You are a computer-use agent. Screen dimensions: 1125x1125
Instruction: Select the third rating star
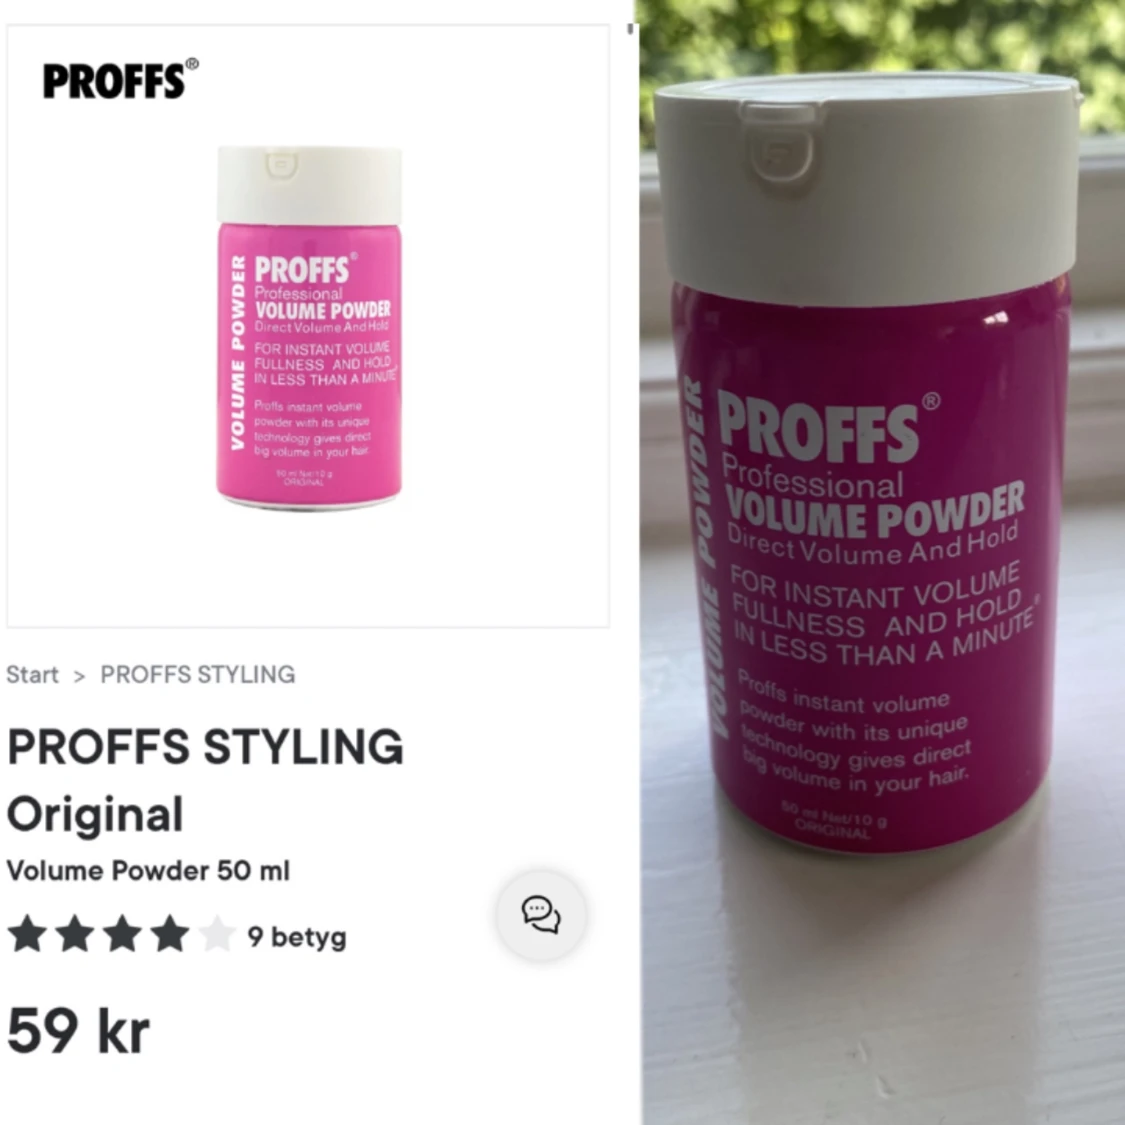tap(122, 934)
